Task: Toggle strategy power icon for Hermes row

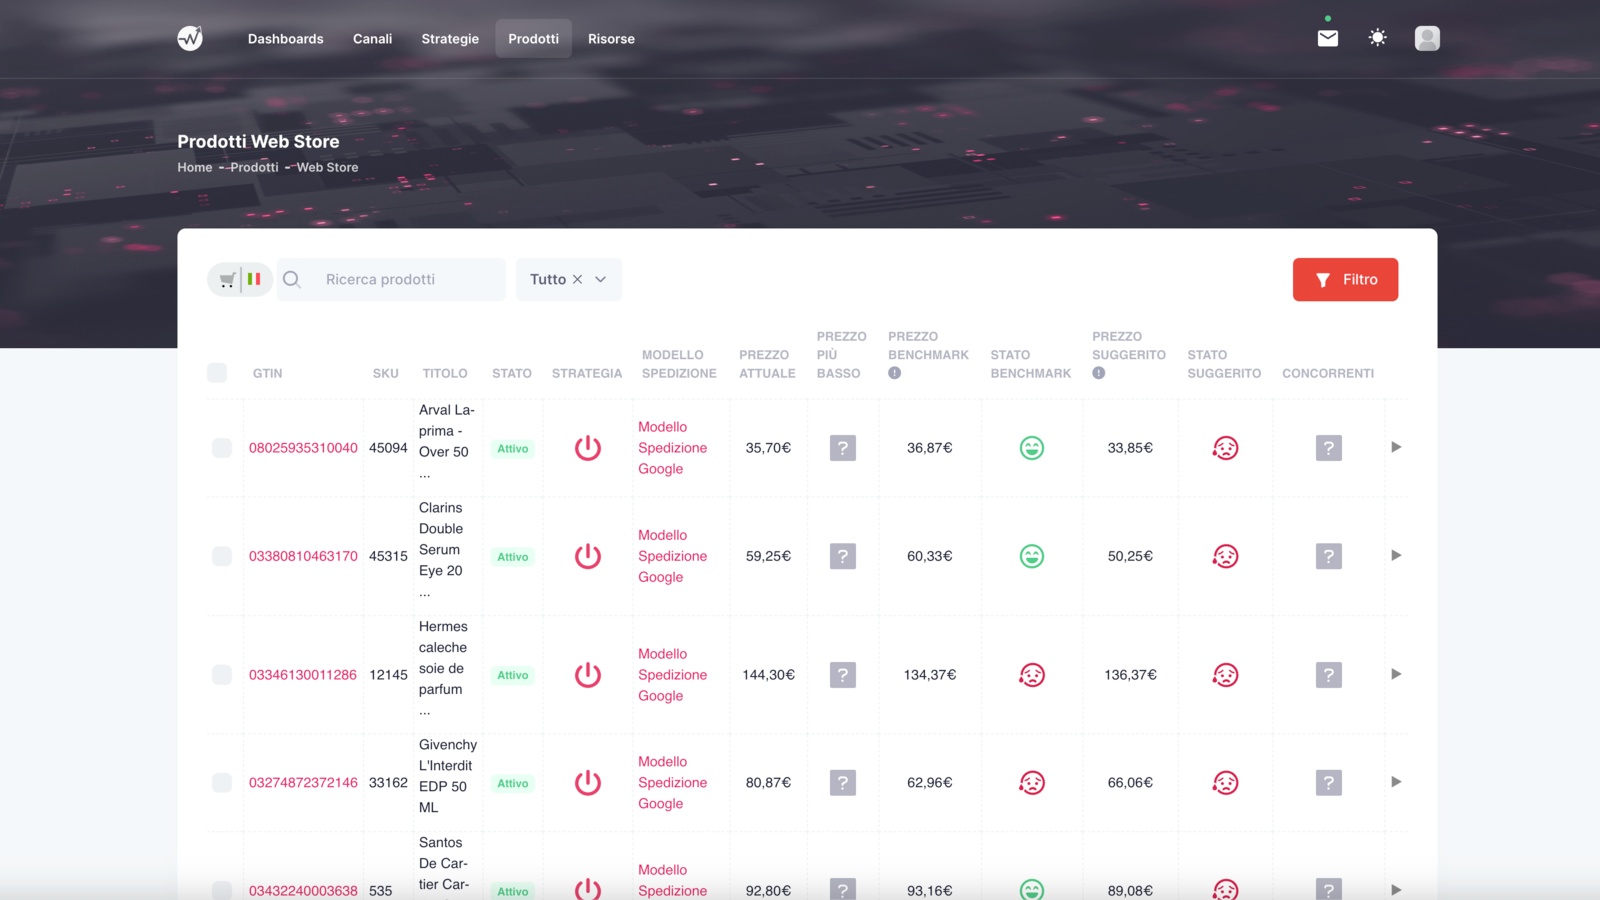Action: click(x=588, y=675)
